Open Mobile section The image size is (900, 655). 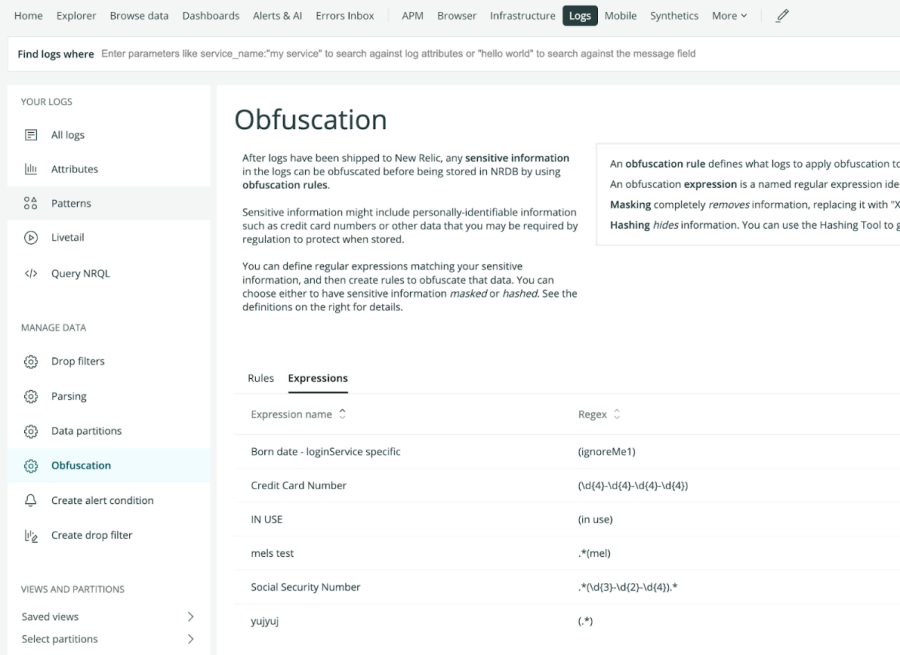click(x=620, y=15)
